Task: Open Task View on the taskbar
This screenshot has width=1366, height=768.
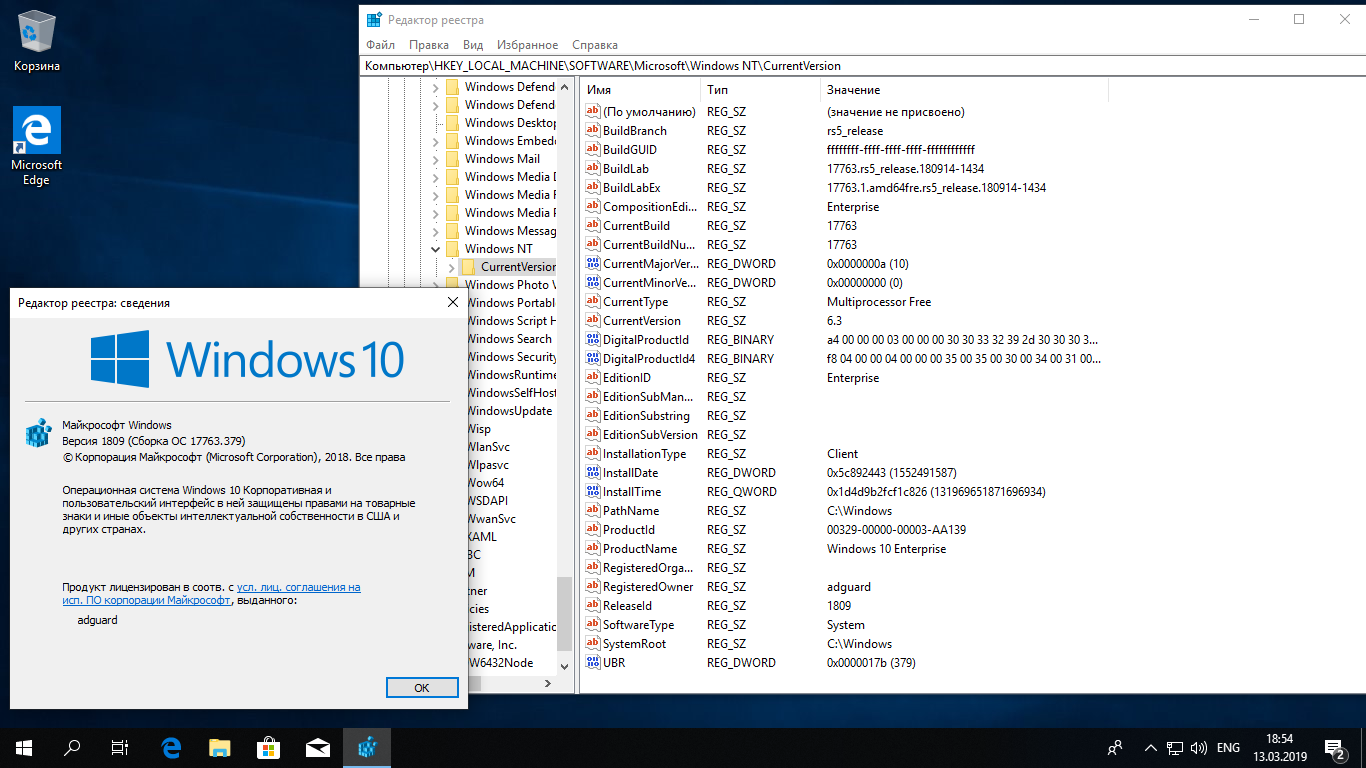Action: 120,747
